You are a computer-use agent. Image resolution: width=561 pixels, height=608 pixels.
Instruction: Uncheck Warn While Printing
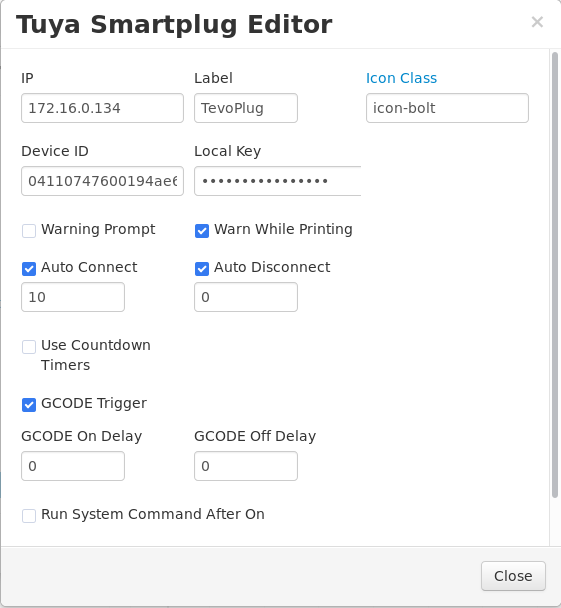[202, 231]
